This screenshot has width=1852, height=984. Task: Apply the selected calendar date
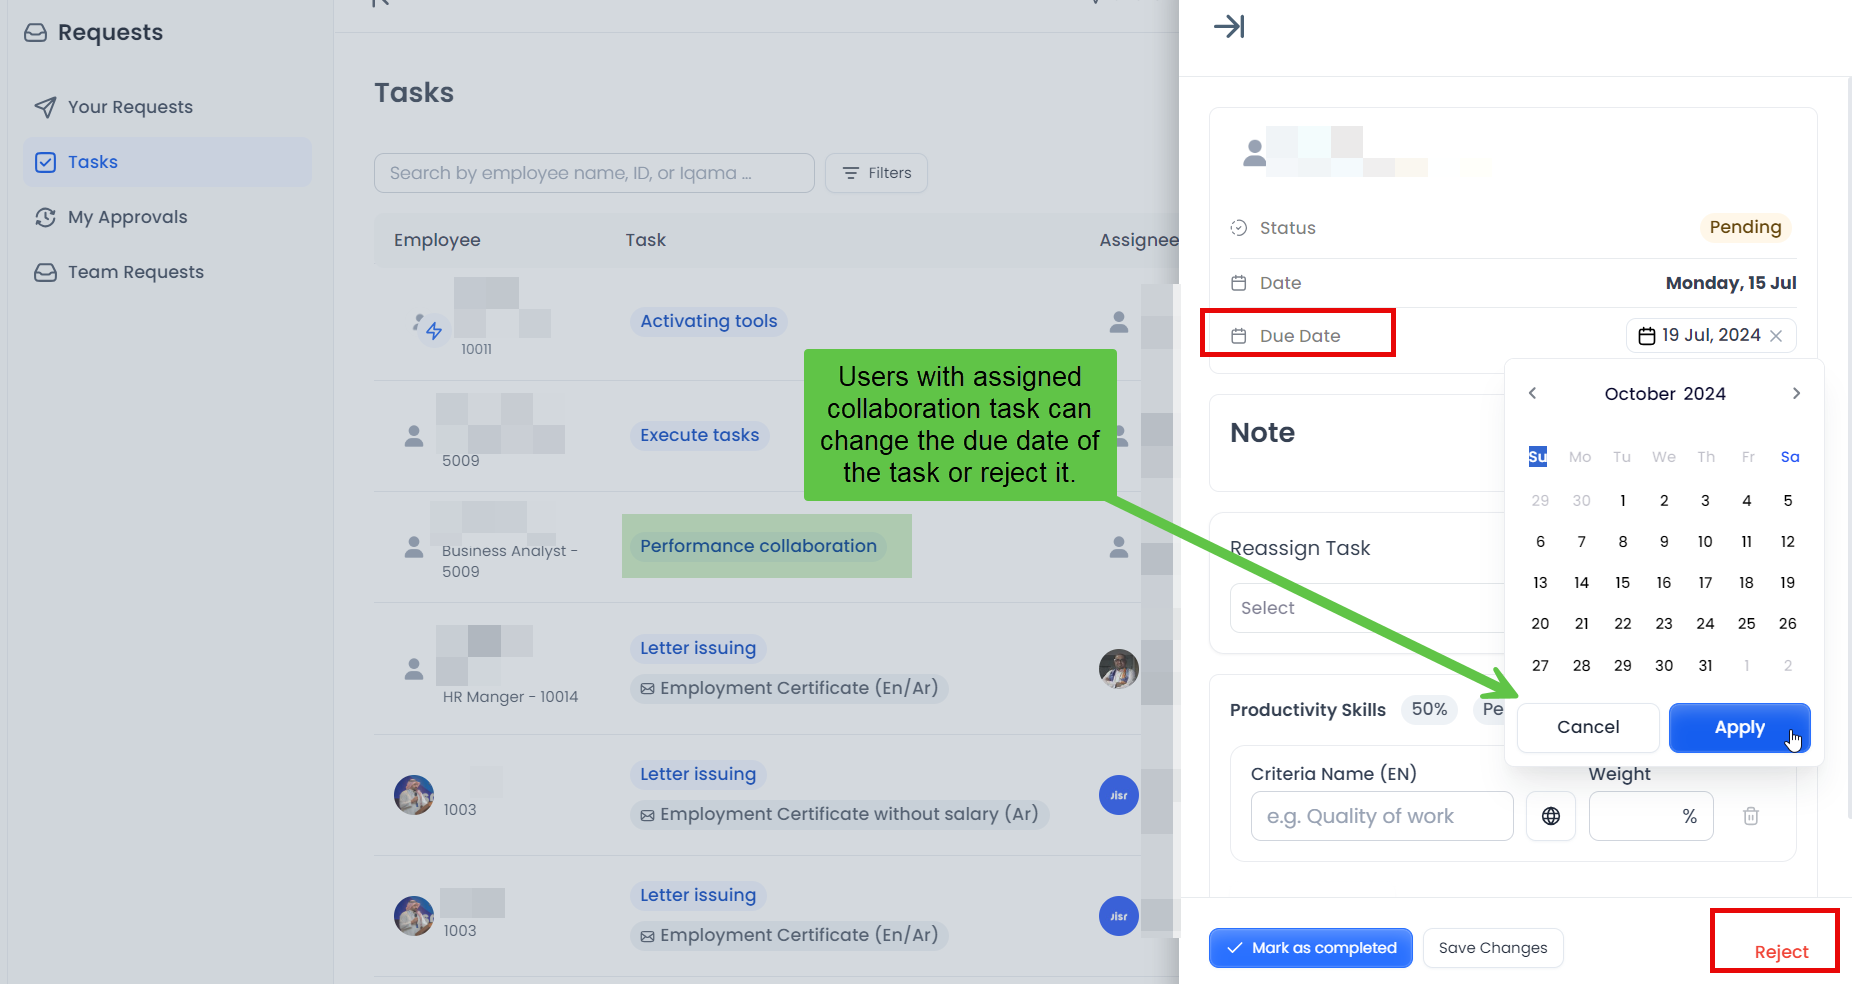click(1739, 727)
